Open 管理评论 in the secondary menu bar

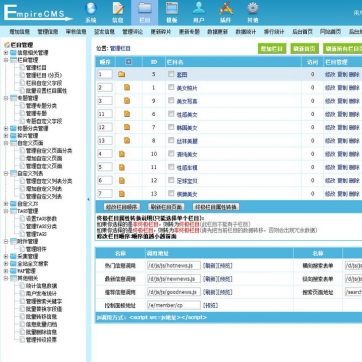click(132, 32)
